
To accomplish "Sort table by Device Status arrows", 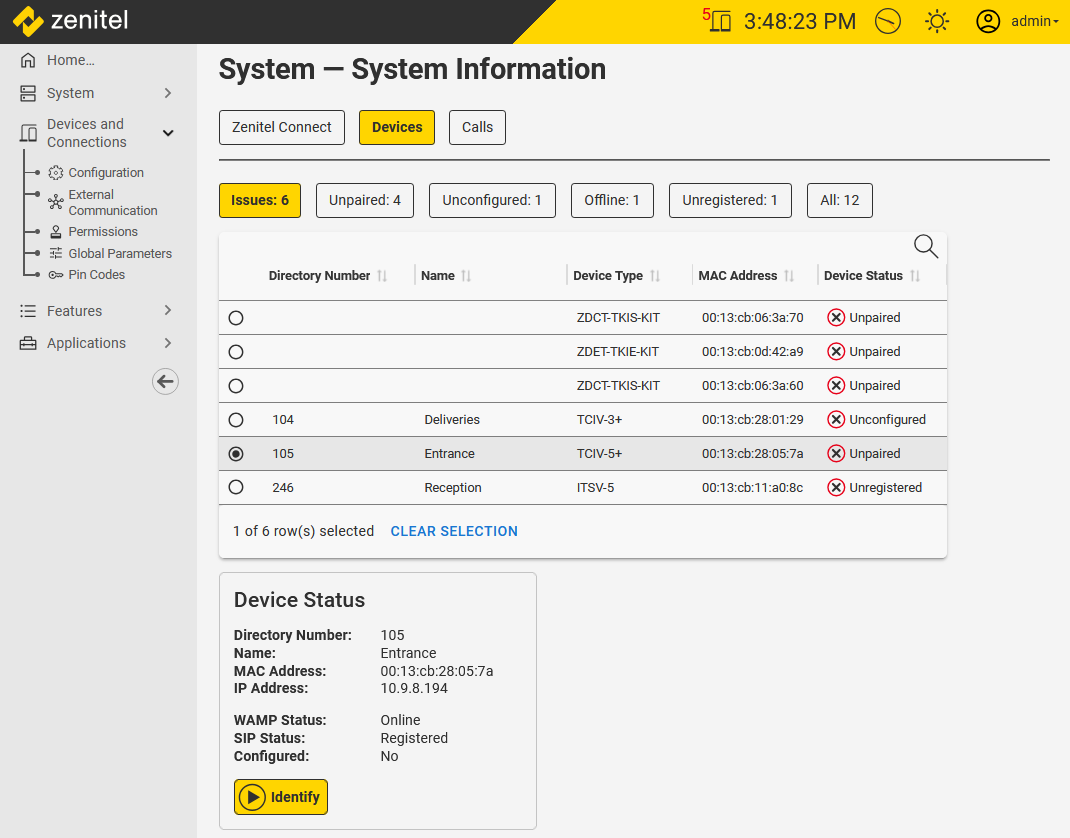I will click(x=915, y=276).
